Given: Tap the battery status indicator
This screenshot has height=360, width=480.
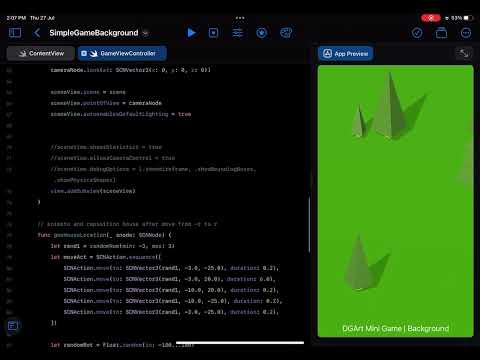Looking at the screenshot, I should pyautogui.click(x=468, y=18).
